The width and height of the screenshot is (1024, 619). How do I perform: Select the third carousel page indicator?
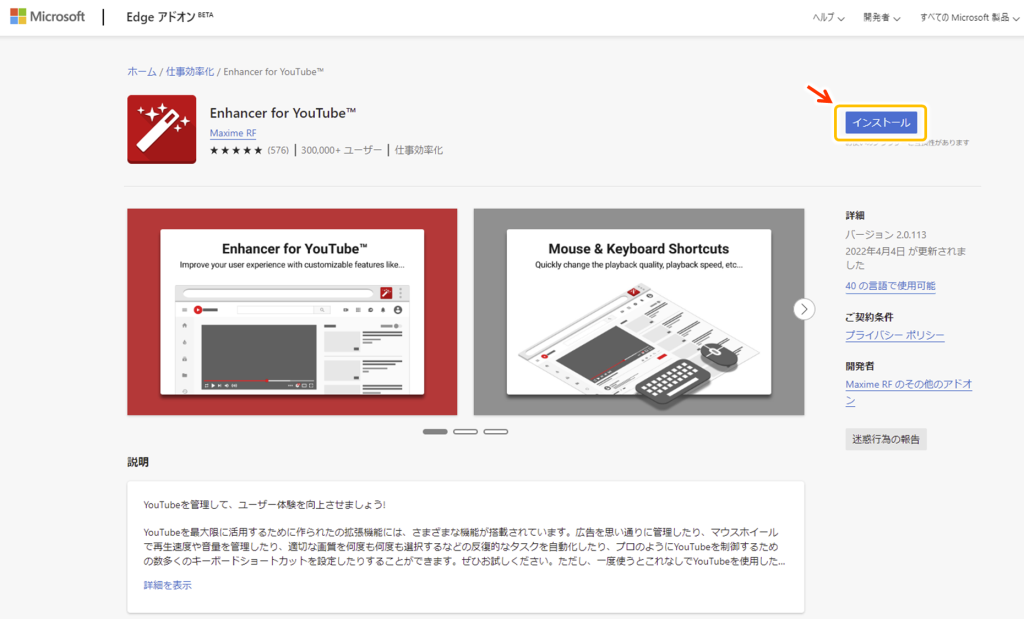(x=495, y=432)
